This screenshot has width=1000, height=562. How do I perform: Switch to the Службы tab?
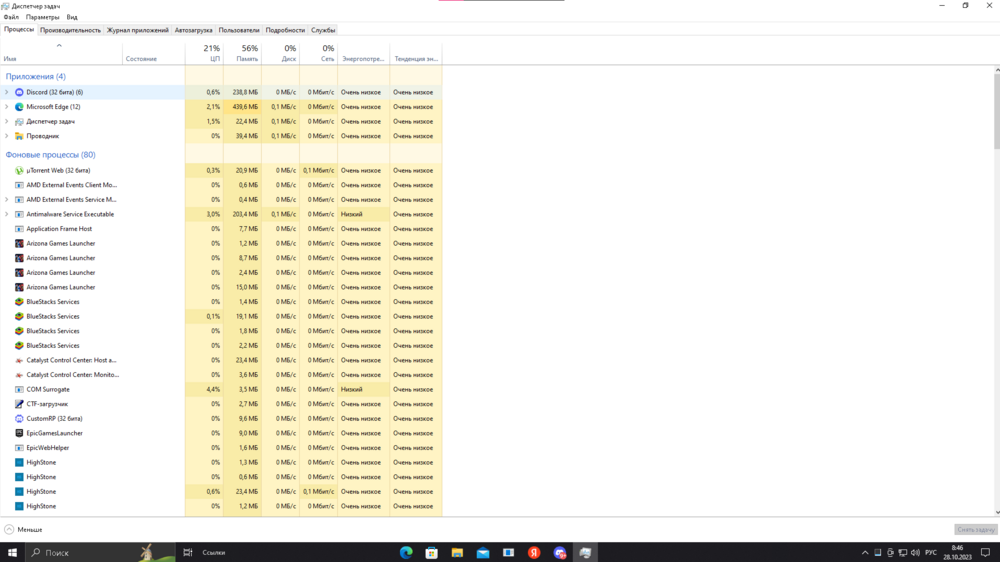tap(323, 30)
